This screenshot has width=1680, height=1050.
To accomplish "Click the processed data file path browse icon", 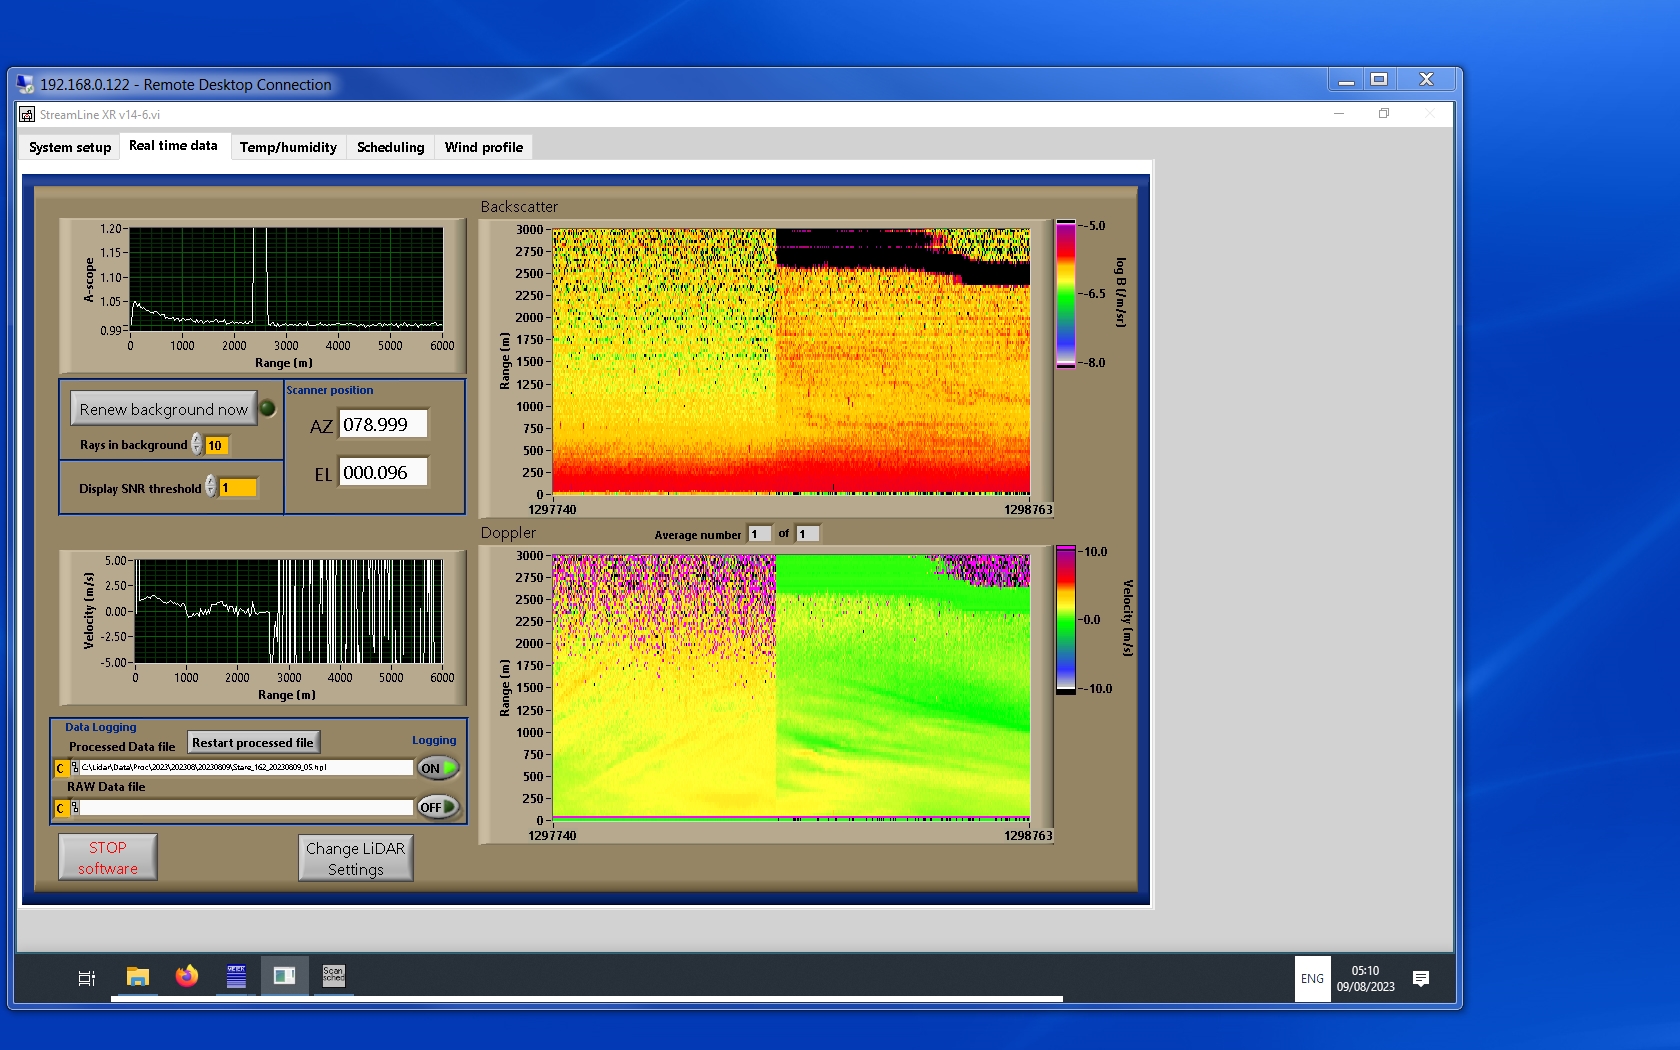I will tap(75, 768).
